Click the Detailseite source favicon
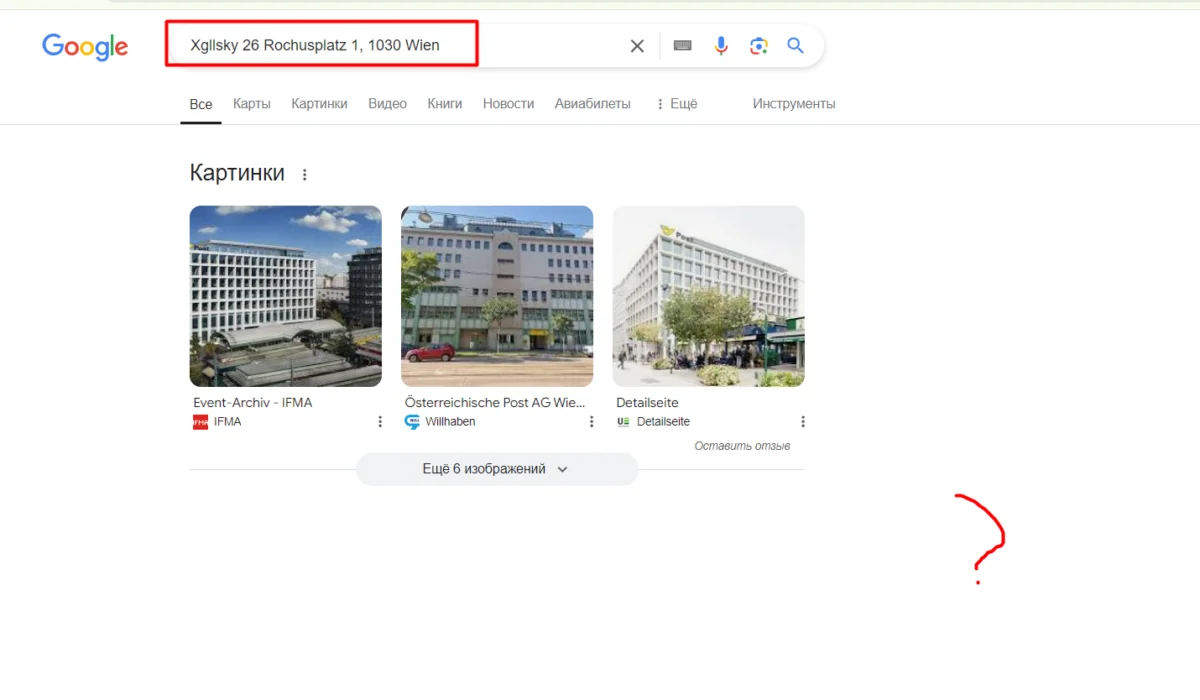1200x700 pixels. click(624, 422)
